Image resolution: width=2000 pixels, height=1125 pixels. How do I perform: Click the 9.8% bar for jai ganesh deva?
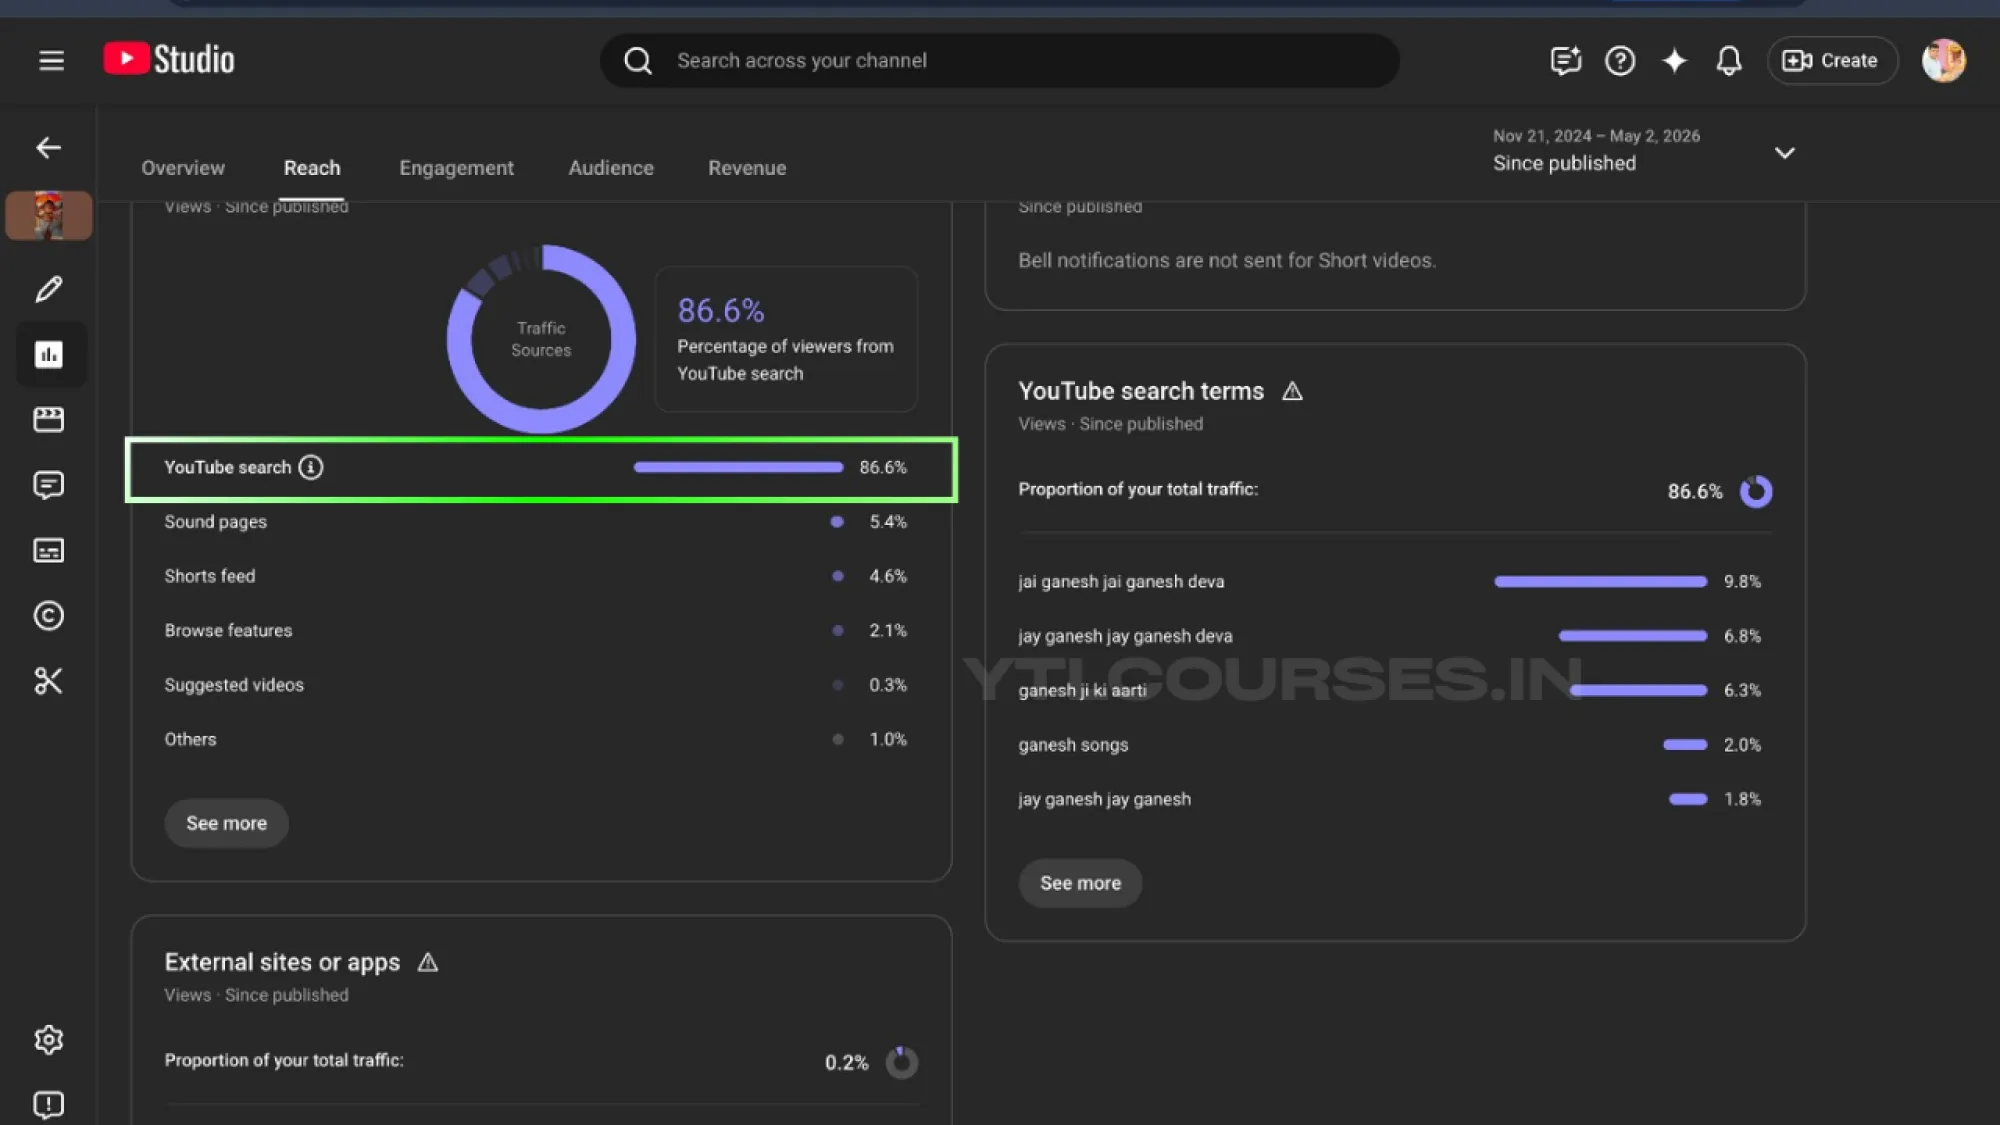click(1600, 581)
